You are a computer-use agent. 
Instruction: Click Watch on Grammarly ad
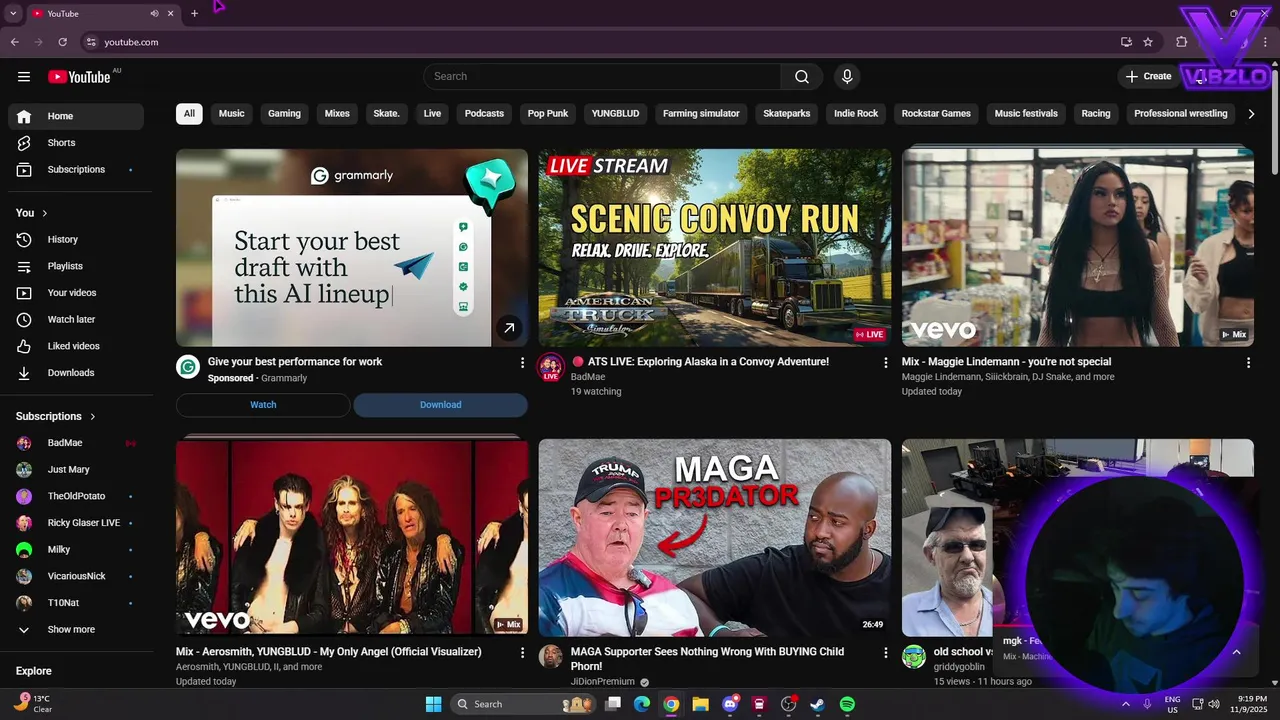pyautogui.click(x=263, y=405)
